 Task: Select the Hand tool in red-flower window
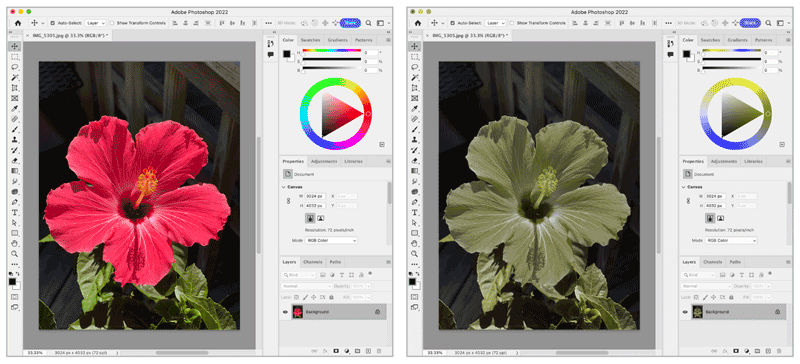pos(15,243)
